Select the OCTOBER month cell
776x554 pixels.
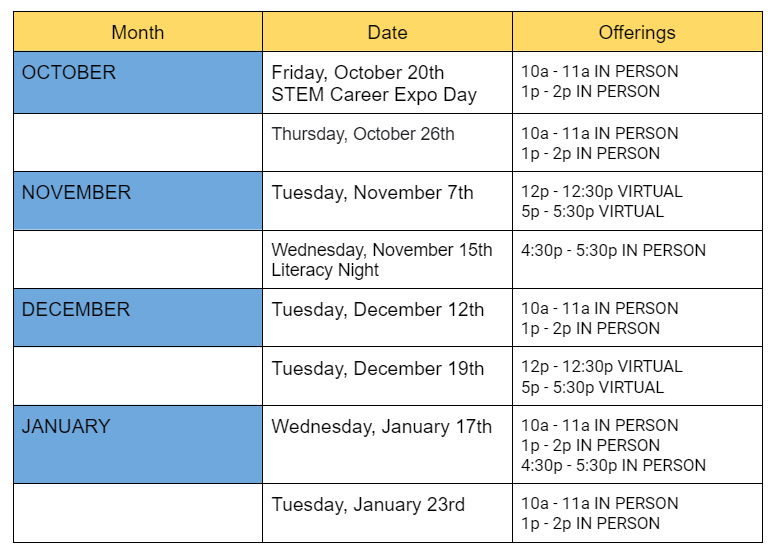click(138, 83)
